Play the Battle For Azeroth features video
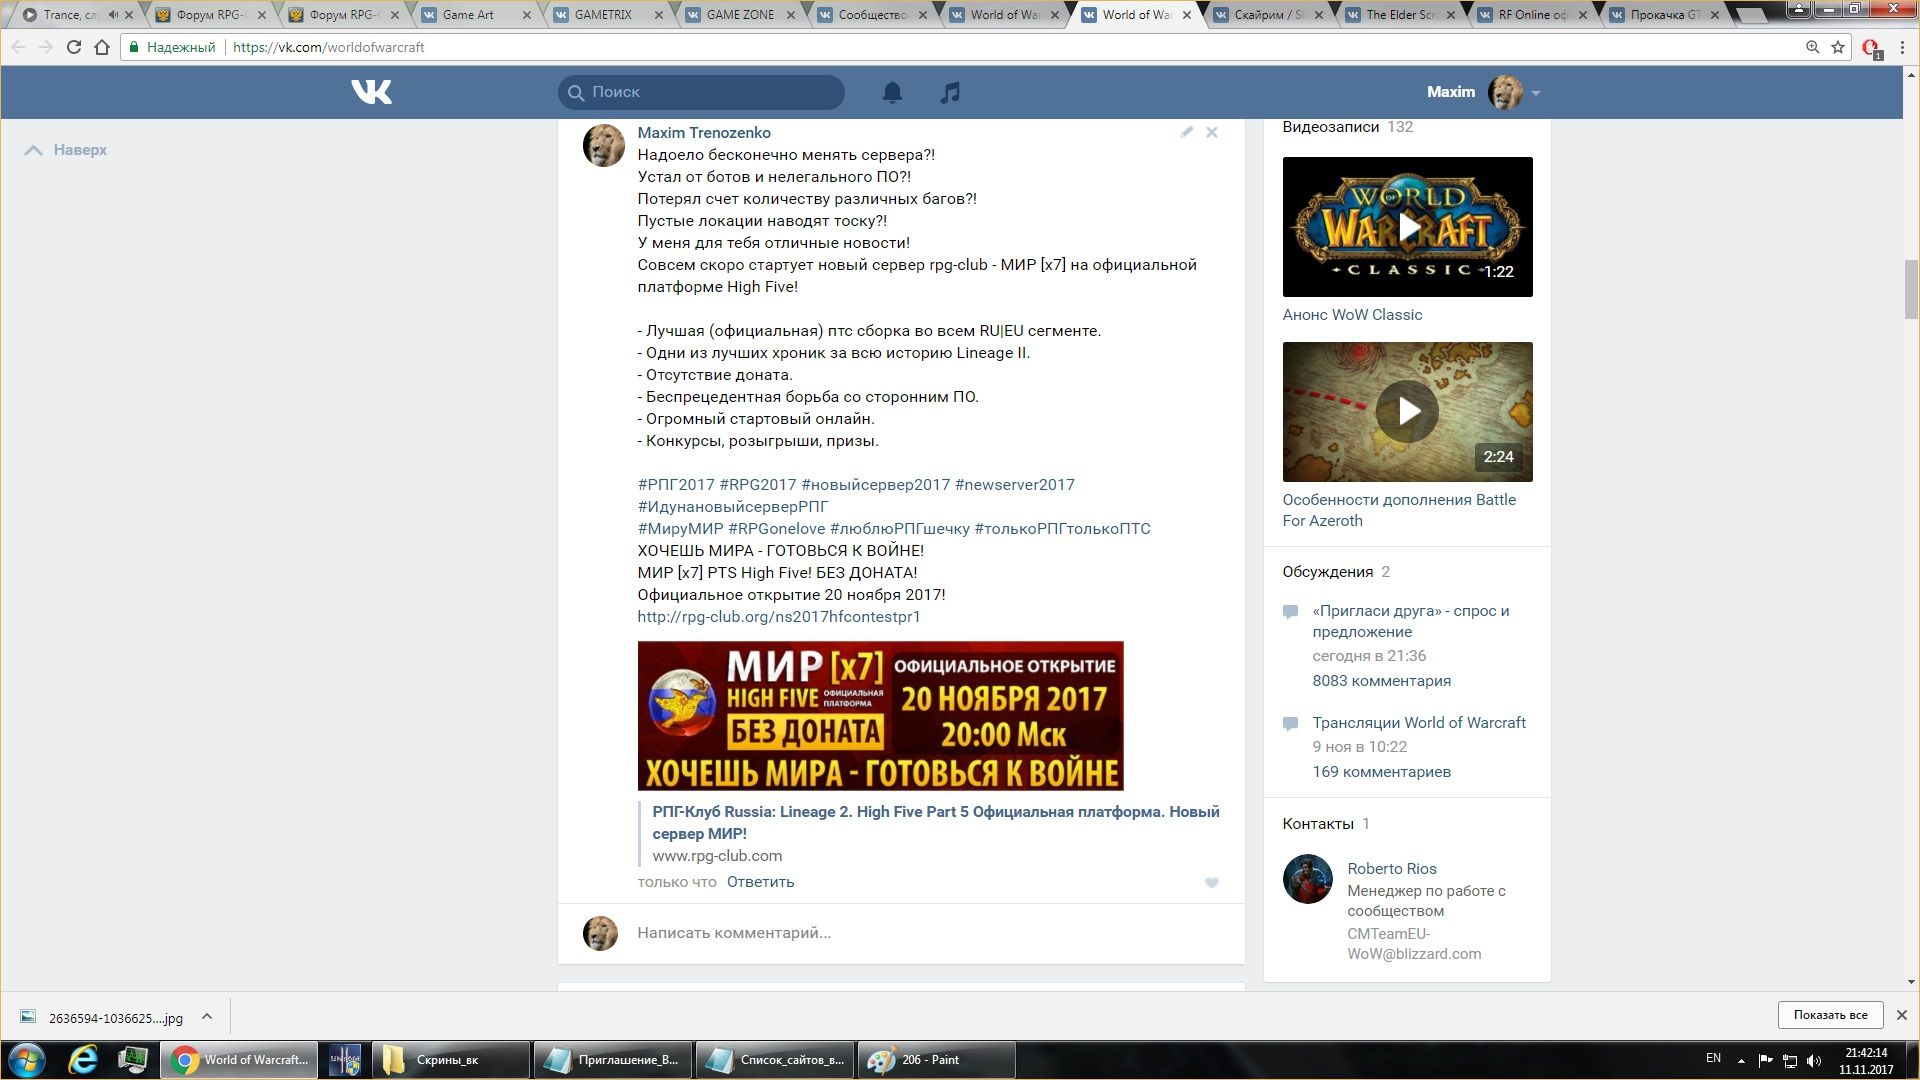Screen dimensions: 1920x1080 [1407, 411]
